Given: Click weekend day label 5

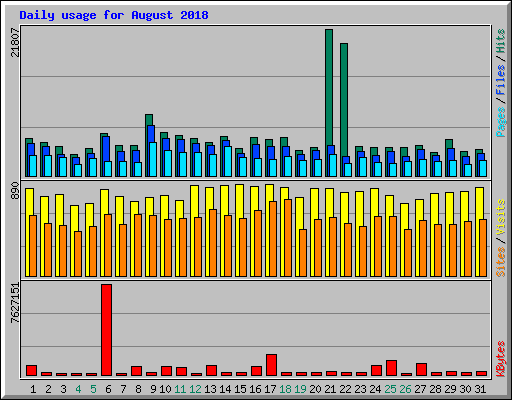Looking at the screenshot, I should tap(93, 389).
